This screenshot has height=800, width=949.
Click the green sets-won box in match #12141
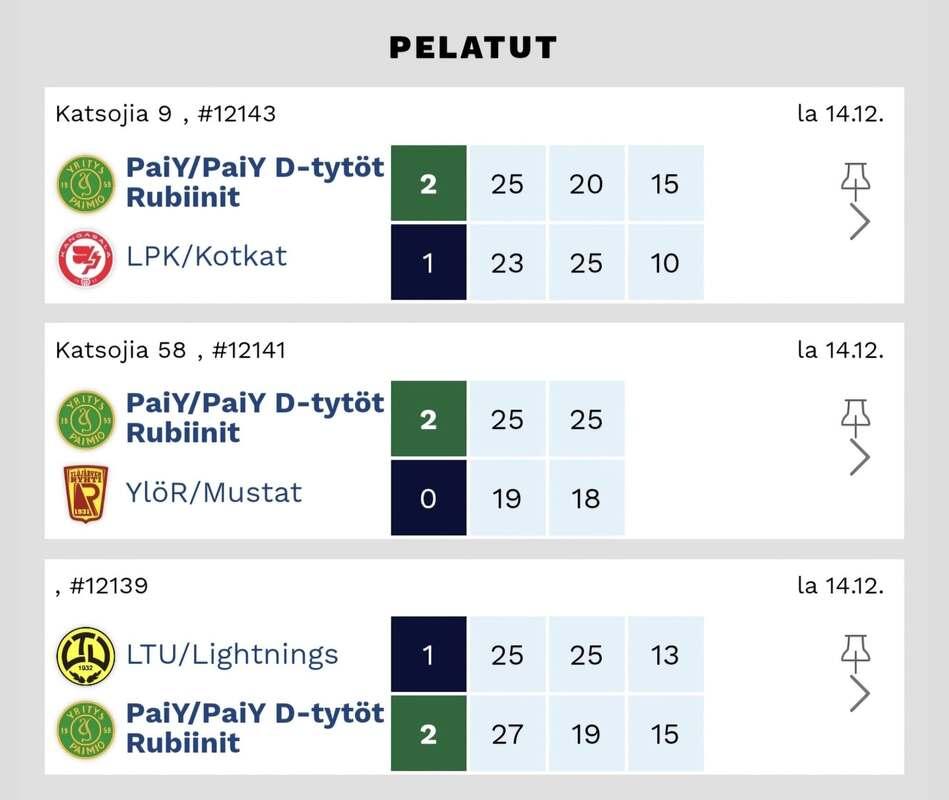[429, 419]
